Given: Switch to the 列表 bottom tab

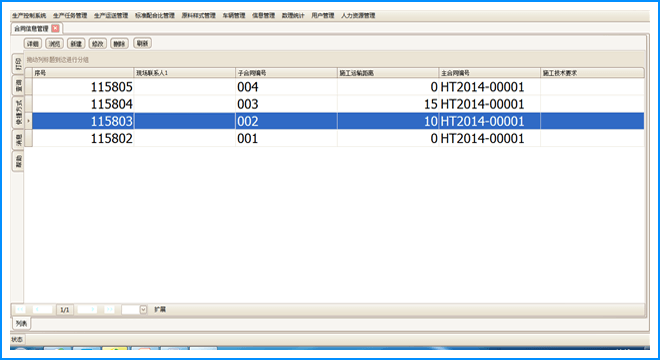Looking at the screenshot, I should tap(21, 323).
